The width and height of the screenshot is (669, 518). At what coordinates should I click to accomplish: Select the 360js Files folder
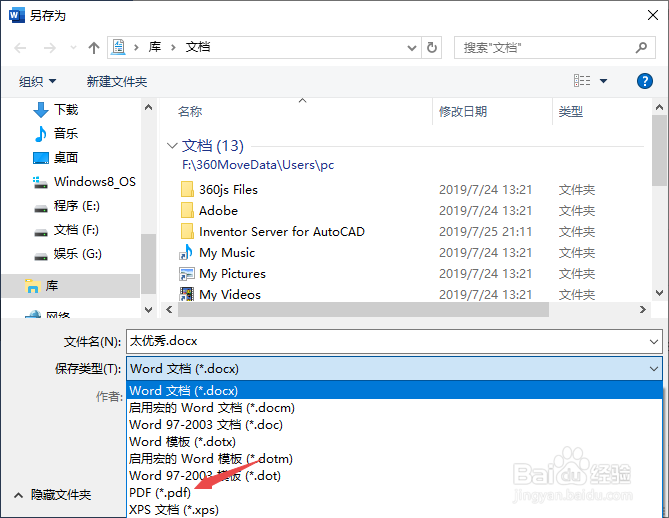click(x=228, y=189)
